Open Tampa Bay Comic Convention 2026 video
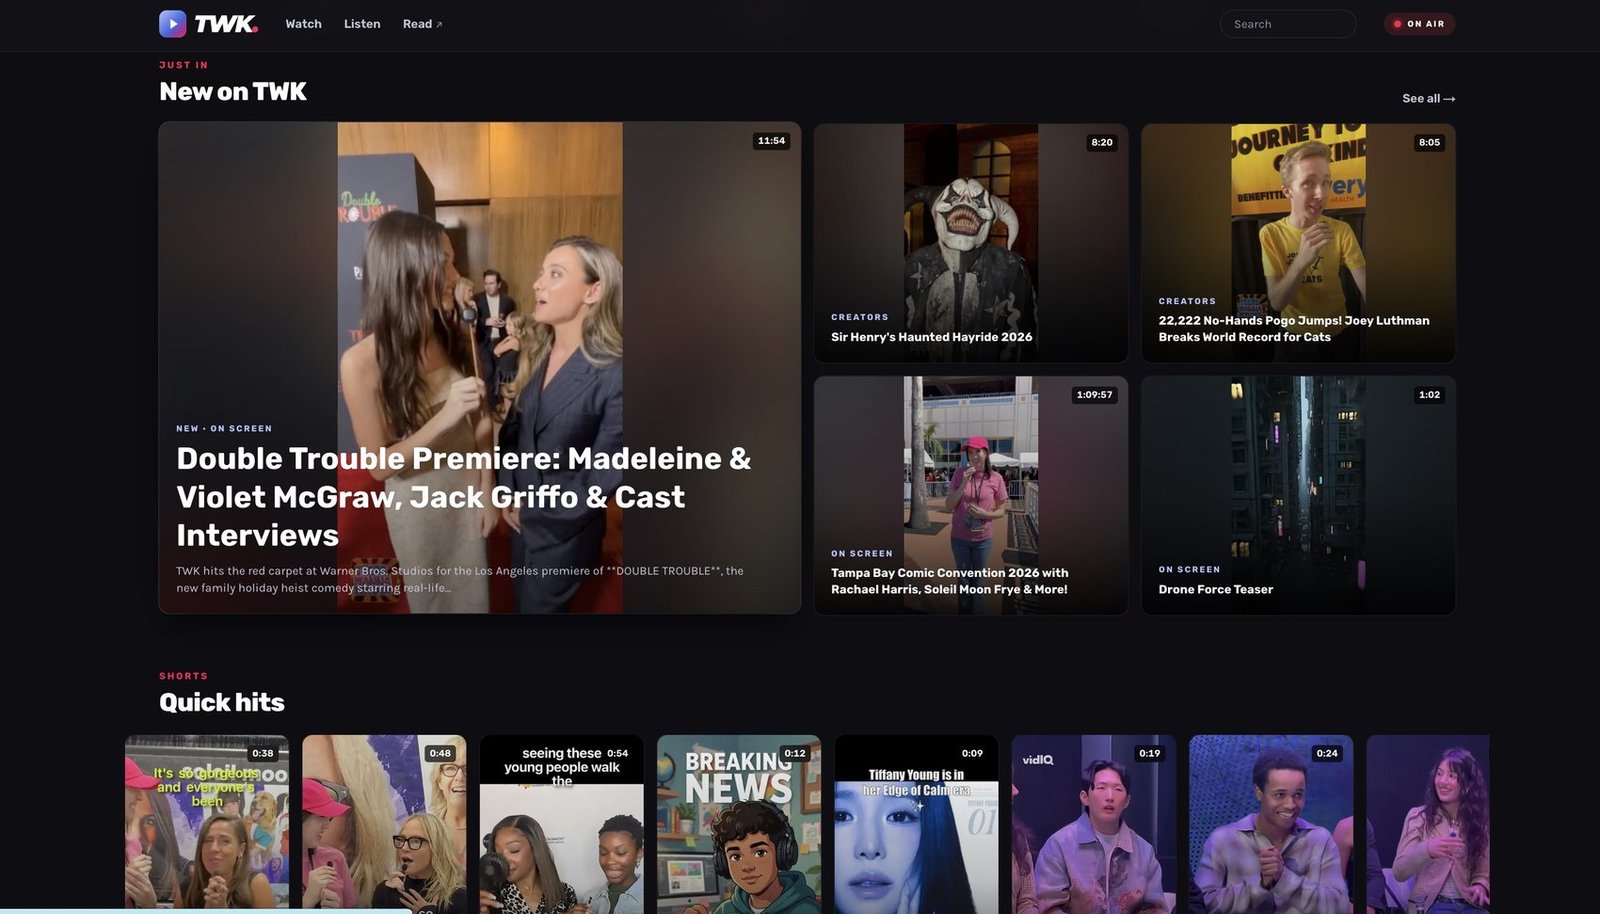Screen dimensions: 1600x914 (x=971, y=495)
